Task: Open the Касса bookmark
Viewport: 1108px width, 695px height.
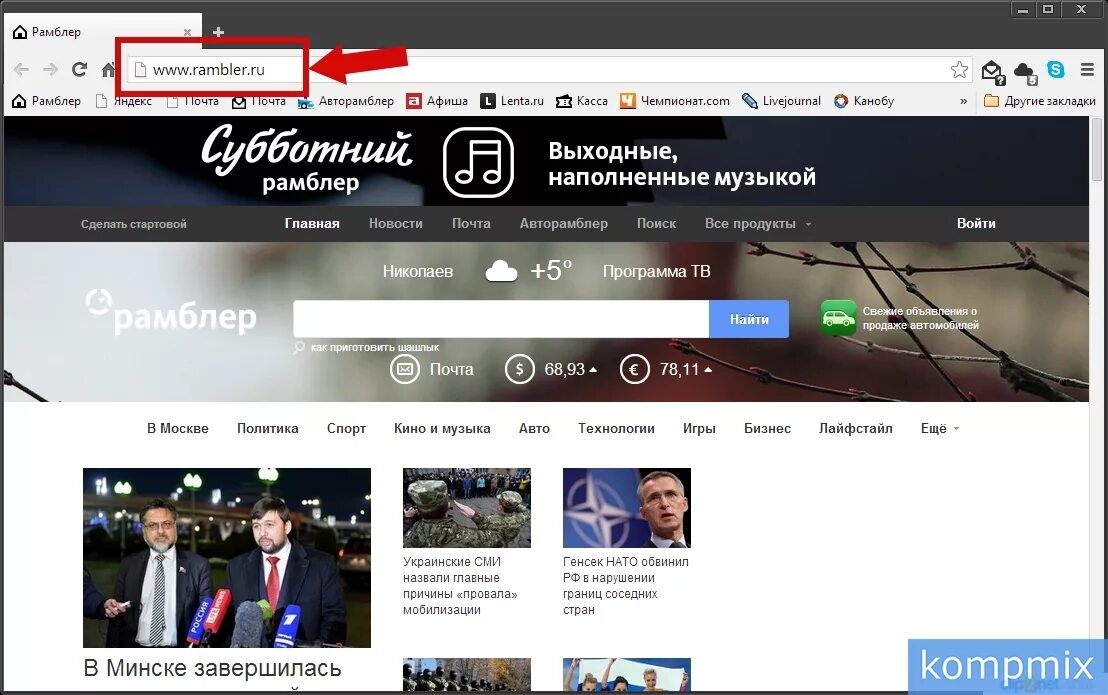Action: click(x=582, y=101)
